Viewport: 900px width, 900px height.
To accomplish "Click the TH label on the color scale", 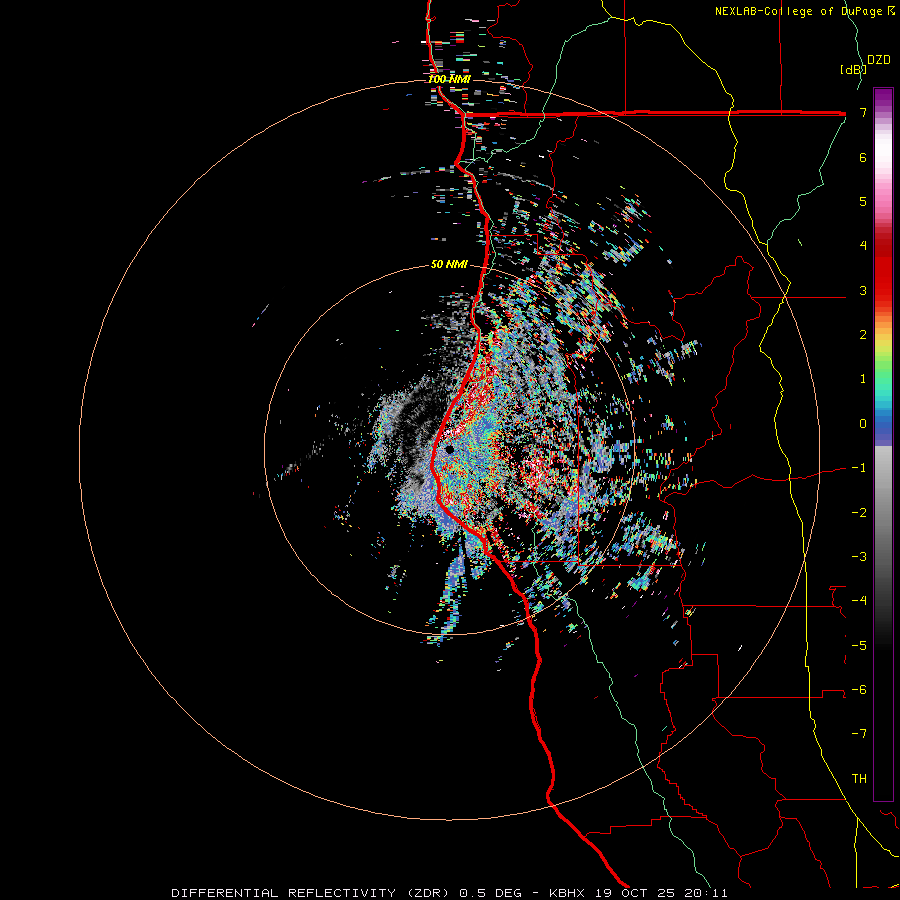I will [859, 778].
